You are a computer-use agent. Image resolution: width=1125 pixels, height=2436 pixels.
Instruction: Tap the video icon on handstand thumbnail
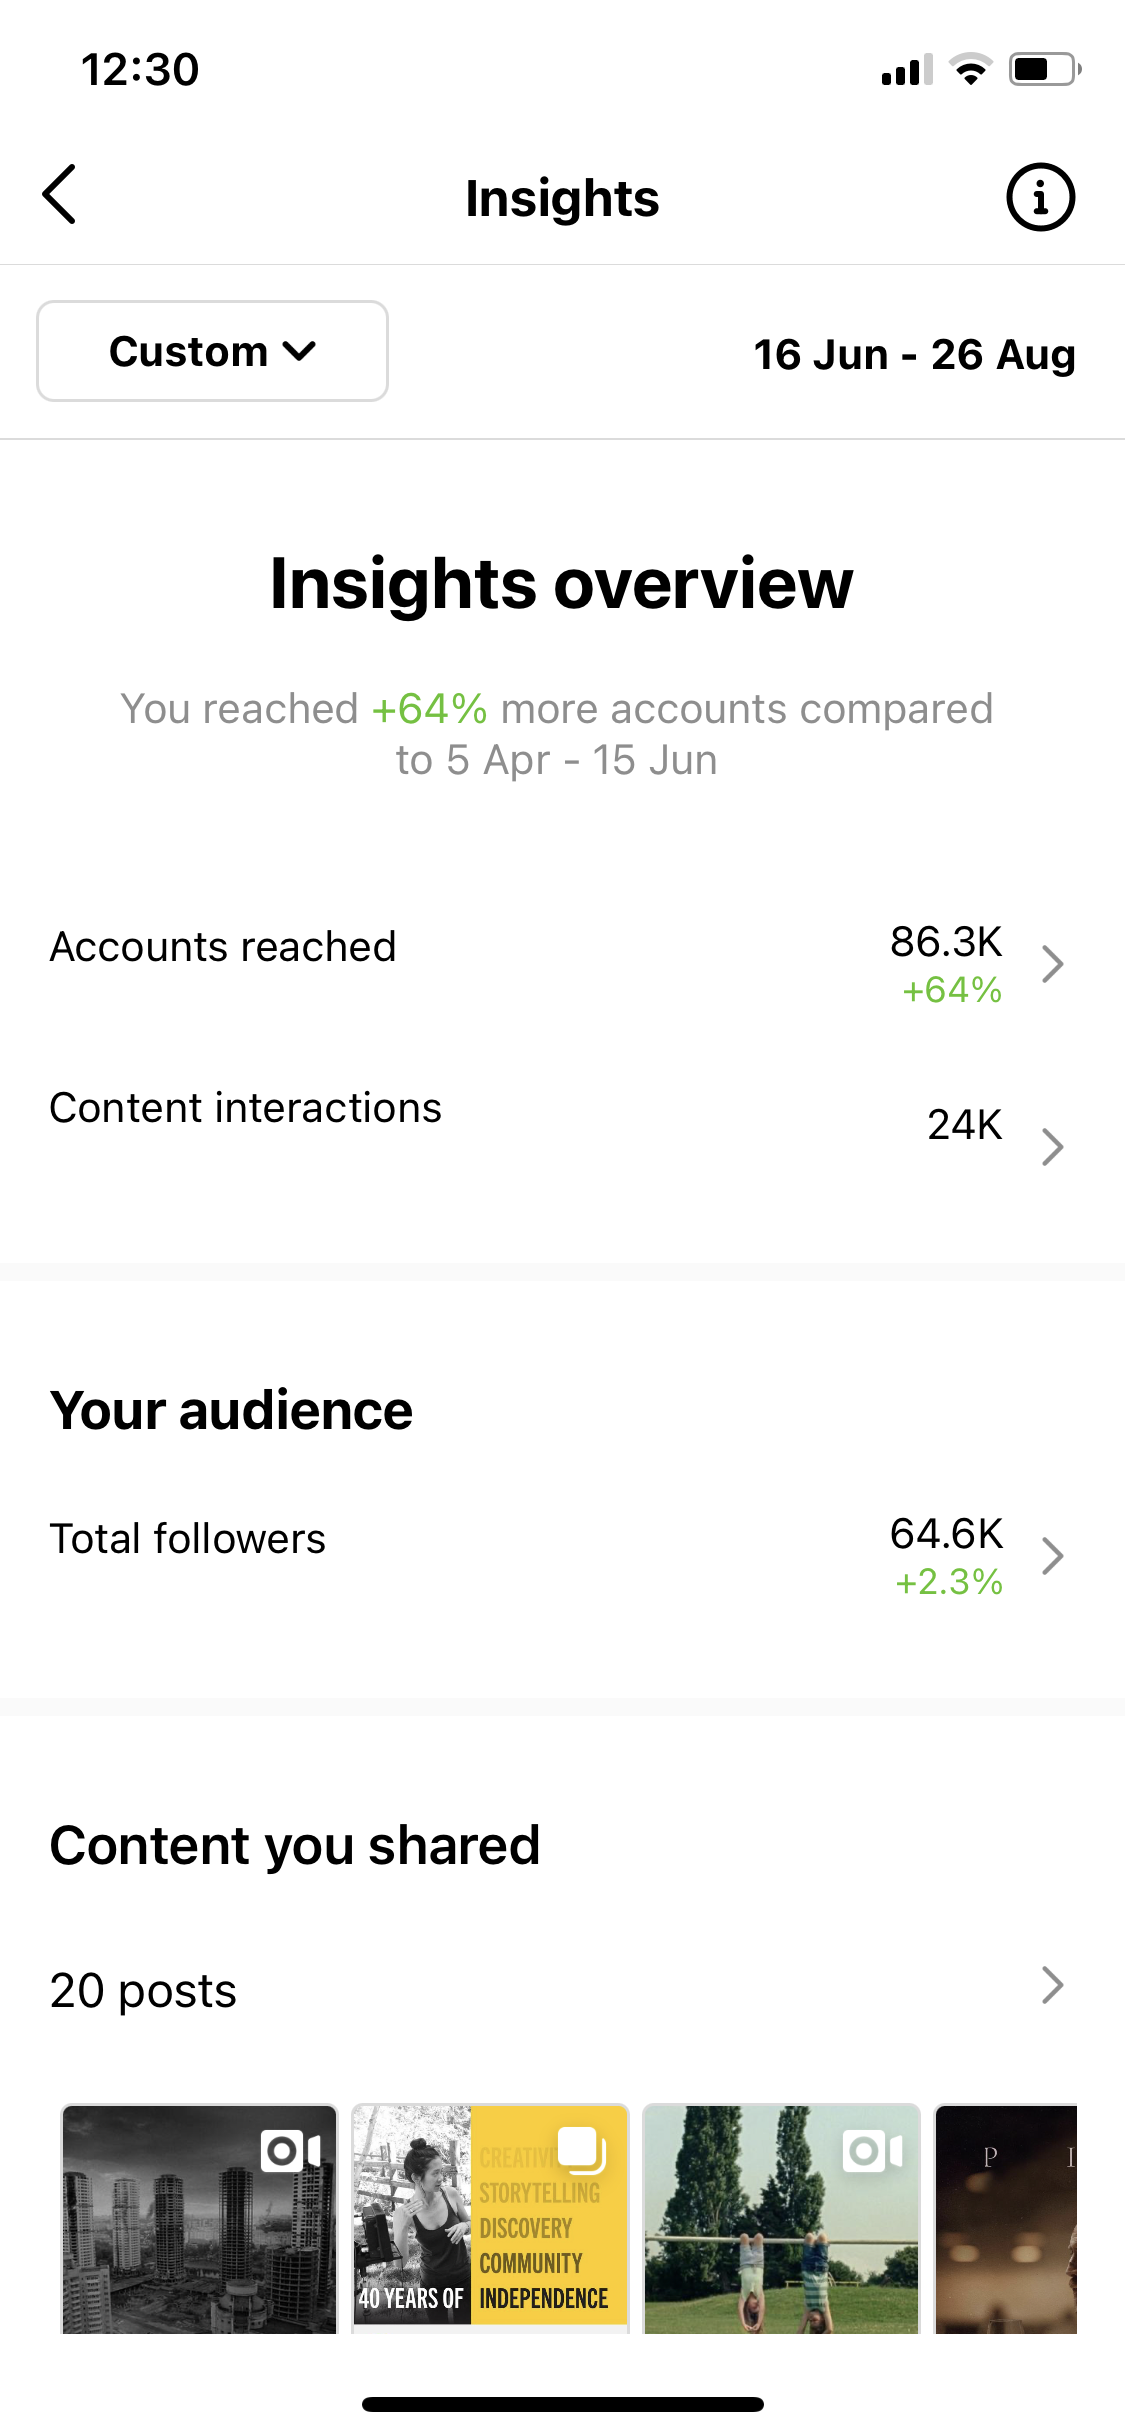873,2150
